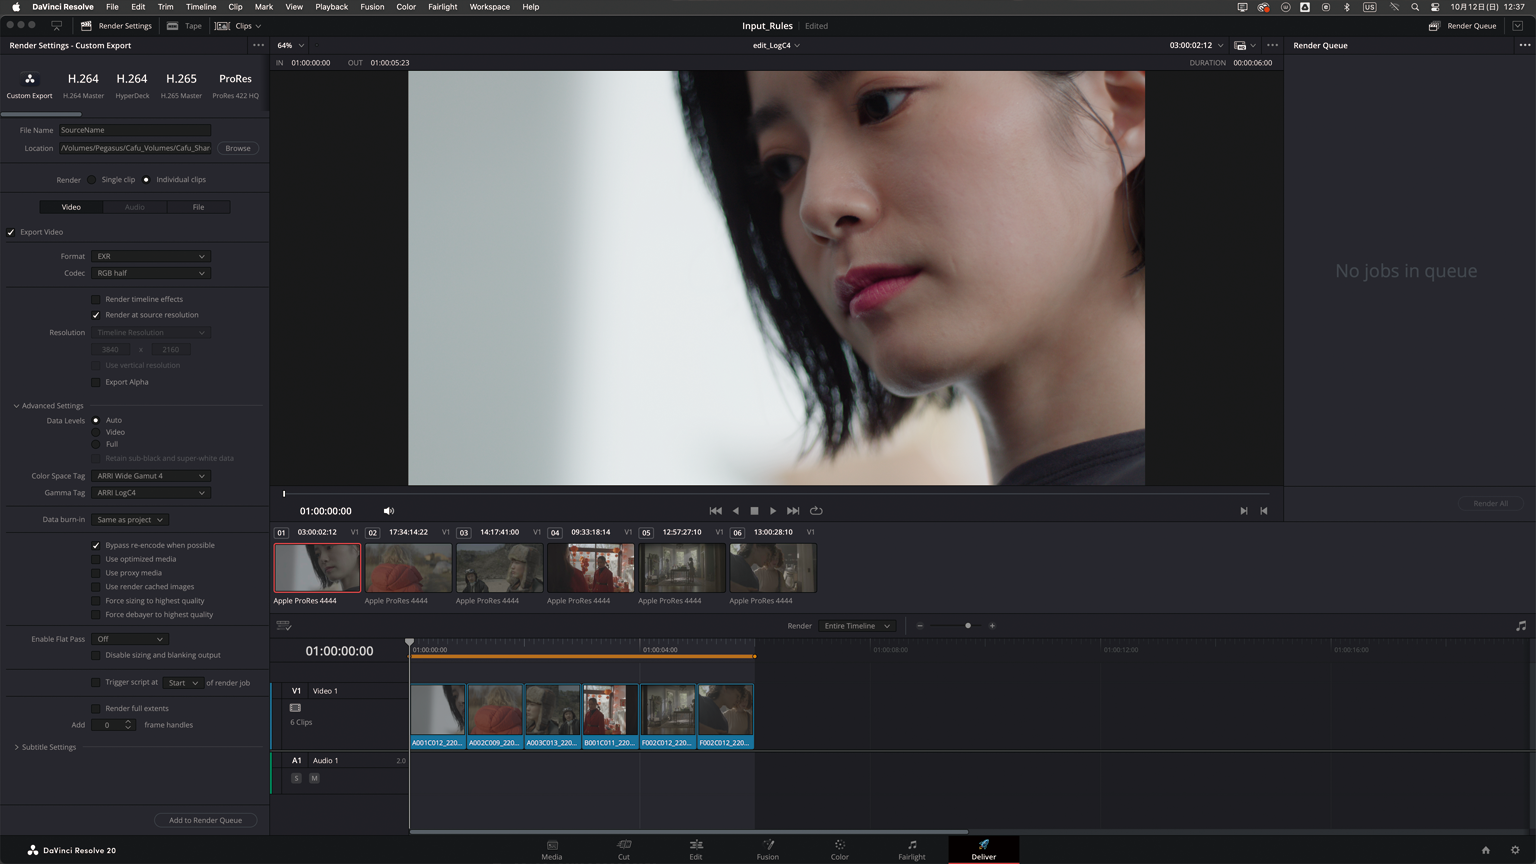Toggle loop playback icon in viewer
Viewport: 1536px width, 864px height.
coord(816,511)
